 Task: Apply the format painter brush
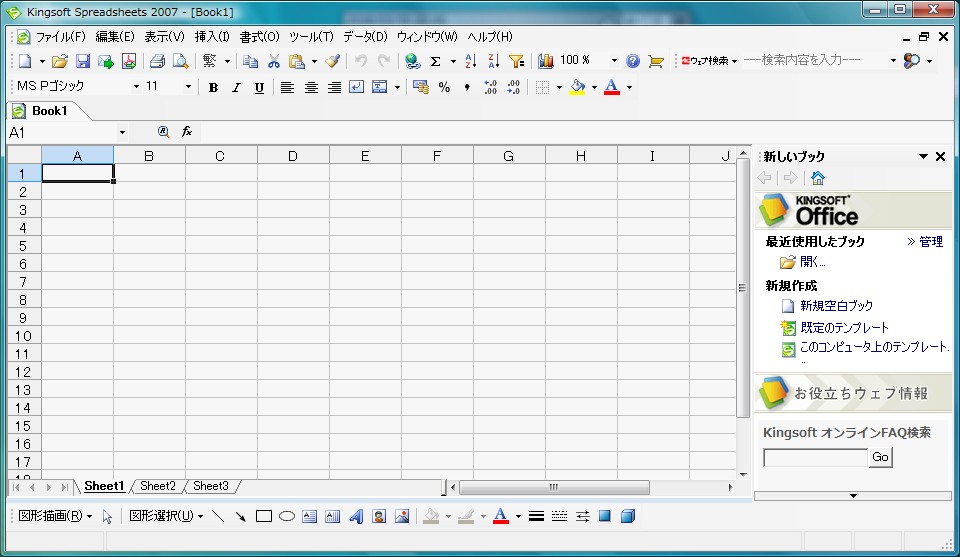click(x=332, y=61)
